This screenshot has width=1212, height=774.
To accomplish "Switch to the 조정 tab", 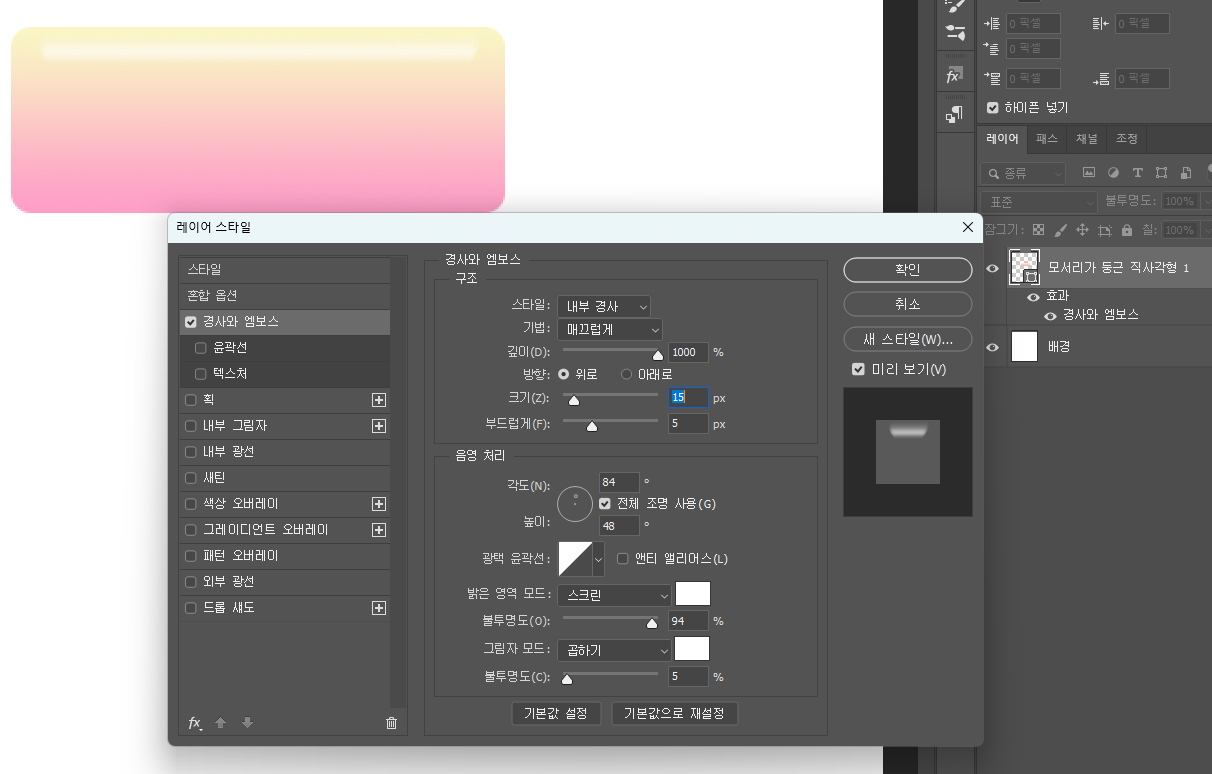I will point(1127,139).
